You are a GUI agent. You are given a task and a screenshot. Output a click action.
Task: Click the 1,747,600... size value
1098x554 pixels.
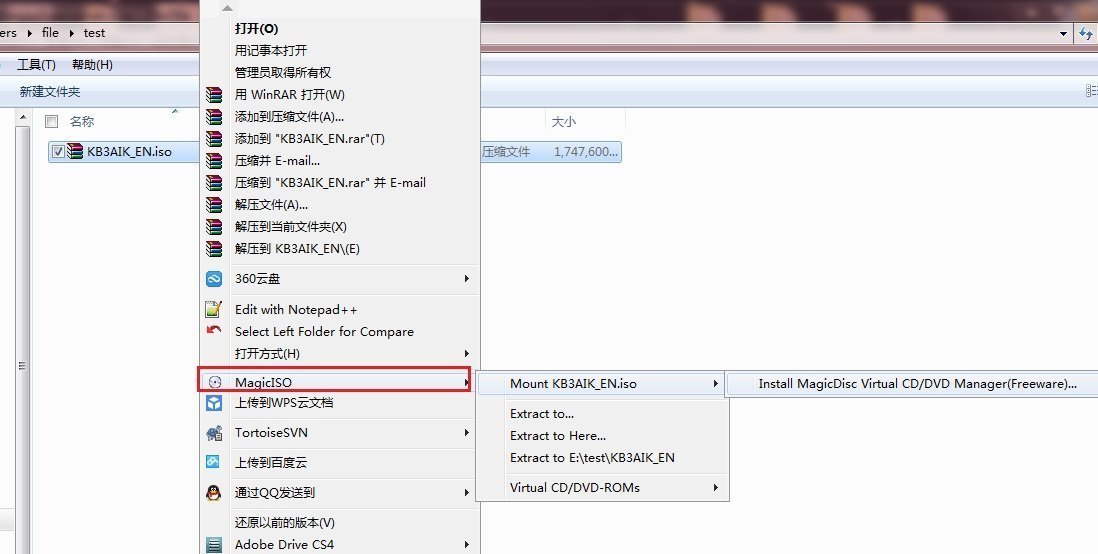[585, 151]
